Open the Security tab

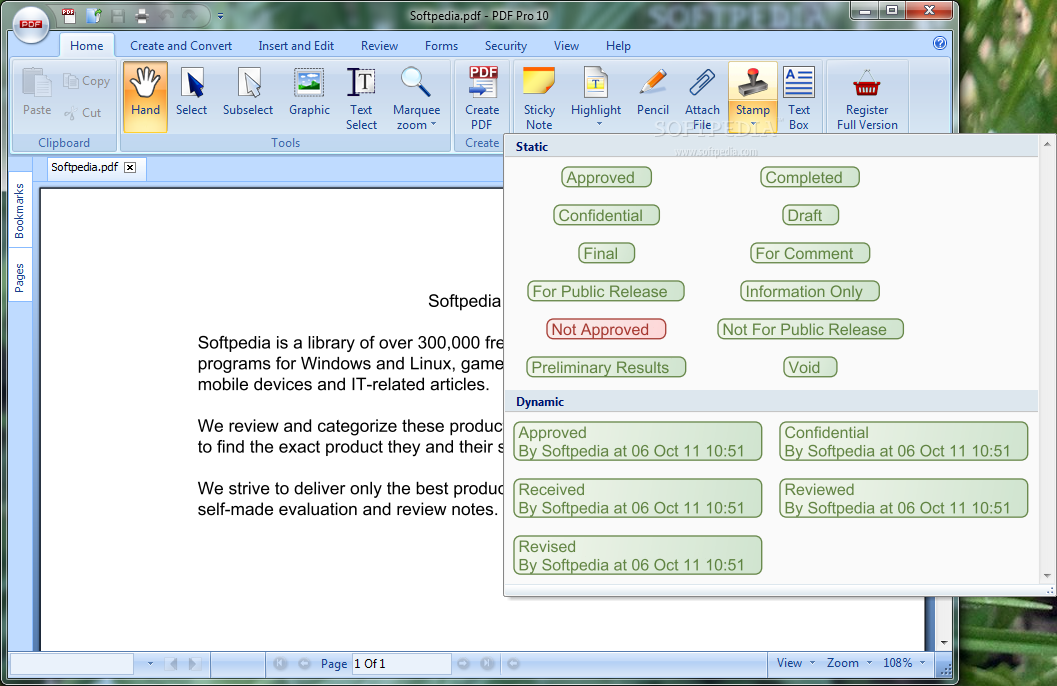point(506,46)
